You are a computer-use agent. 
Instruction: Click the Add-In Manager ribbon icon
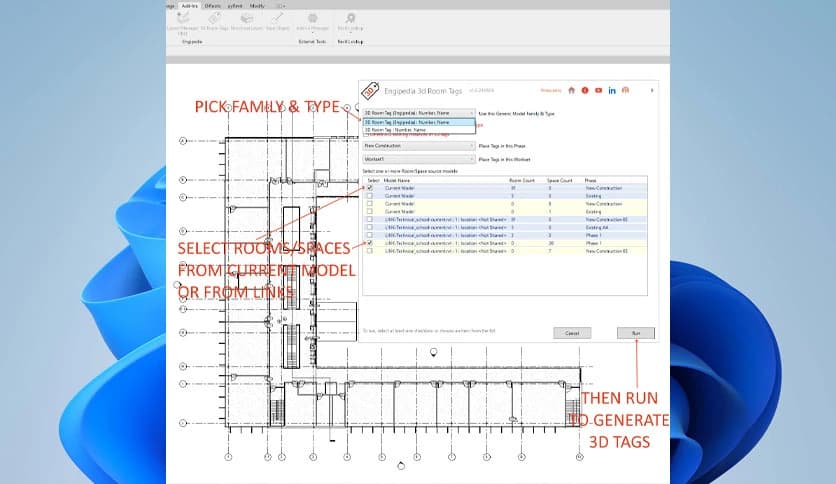(313, 19)
